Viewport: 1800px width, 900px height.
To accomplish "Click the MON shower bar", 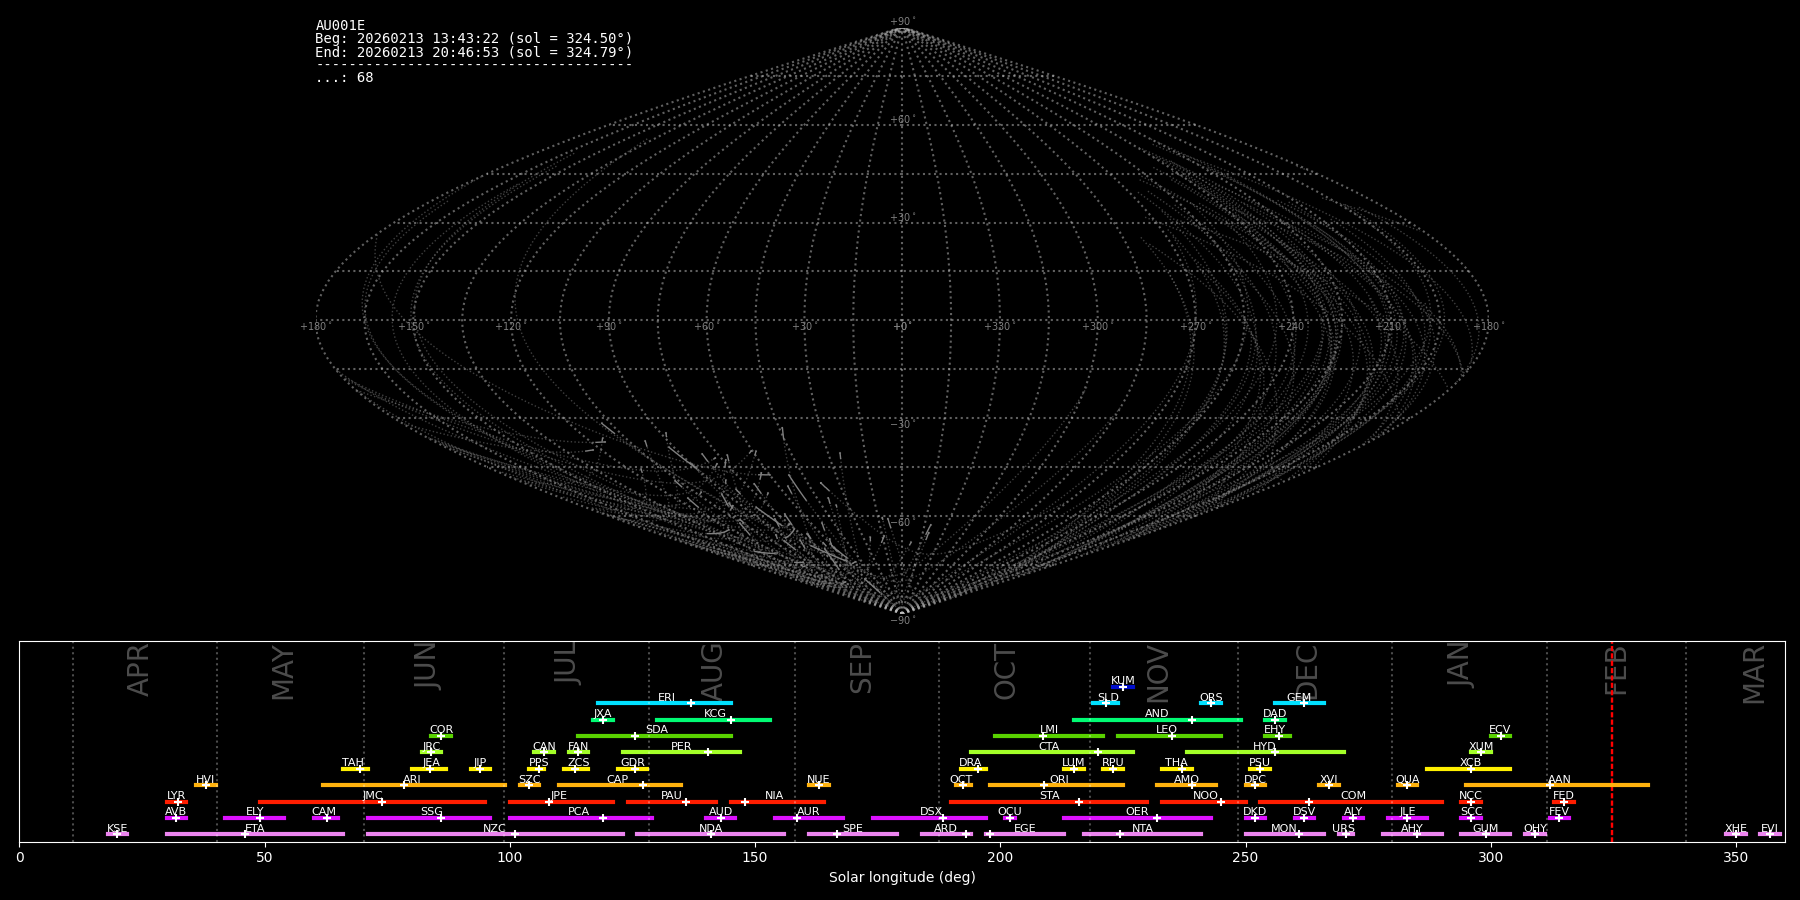I will click(x=1284, y=834).
